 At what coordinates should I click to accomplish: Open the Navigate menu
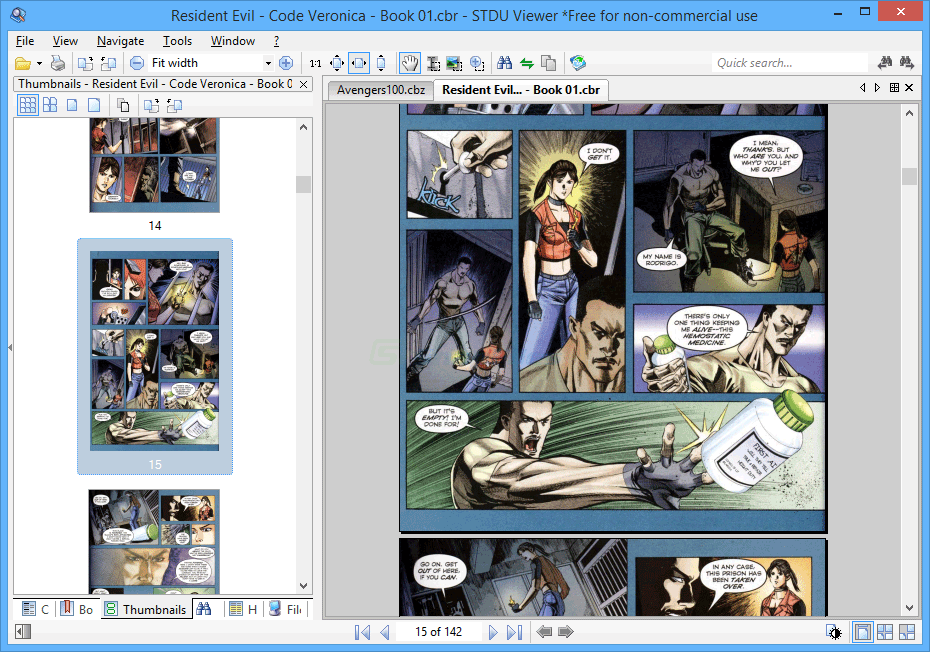[x=120, y=41]
